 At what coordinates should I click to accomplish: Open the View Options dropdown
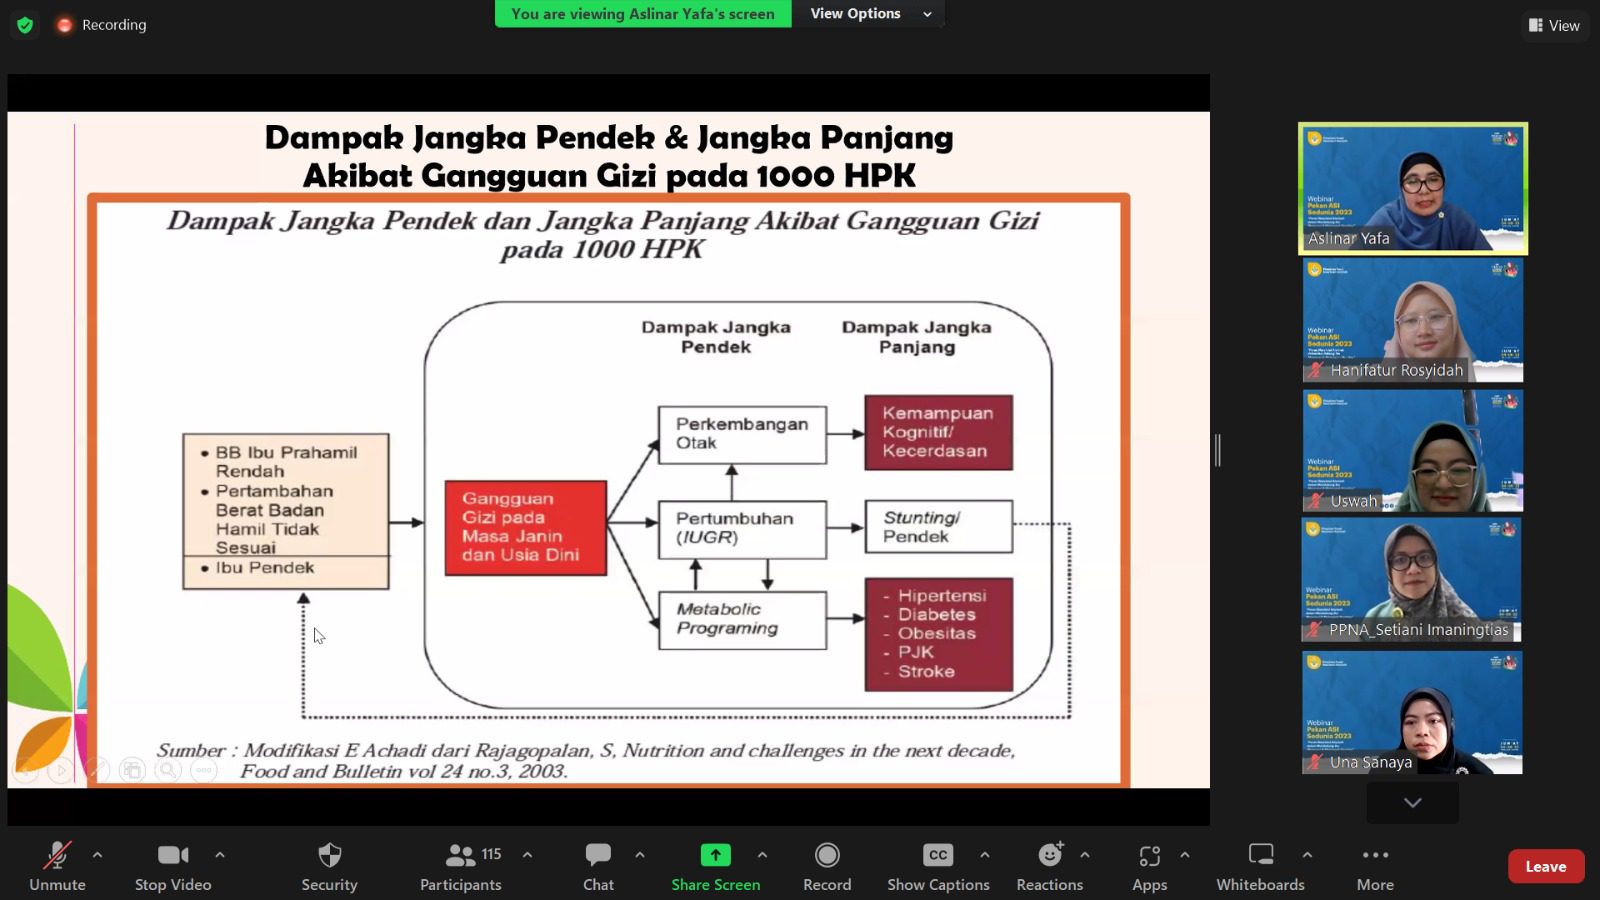coord(870,14)
